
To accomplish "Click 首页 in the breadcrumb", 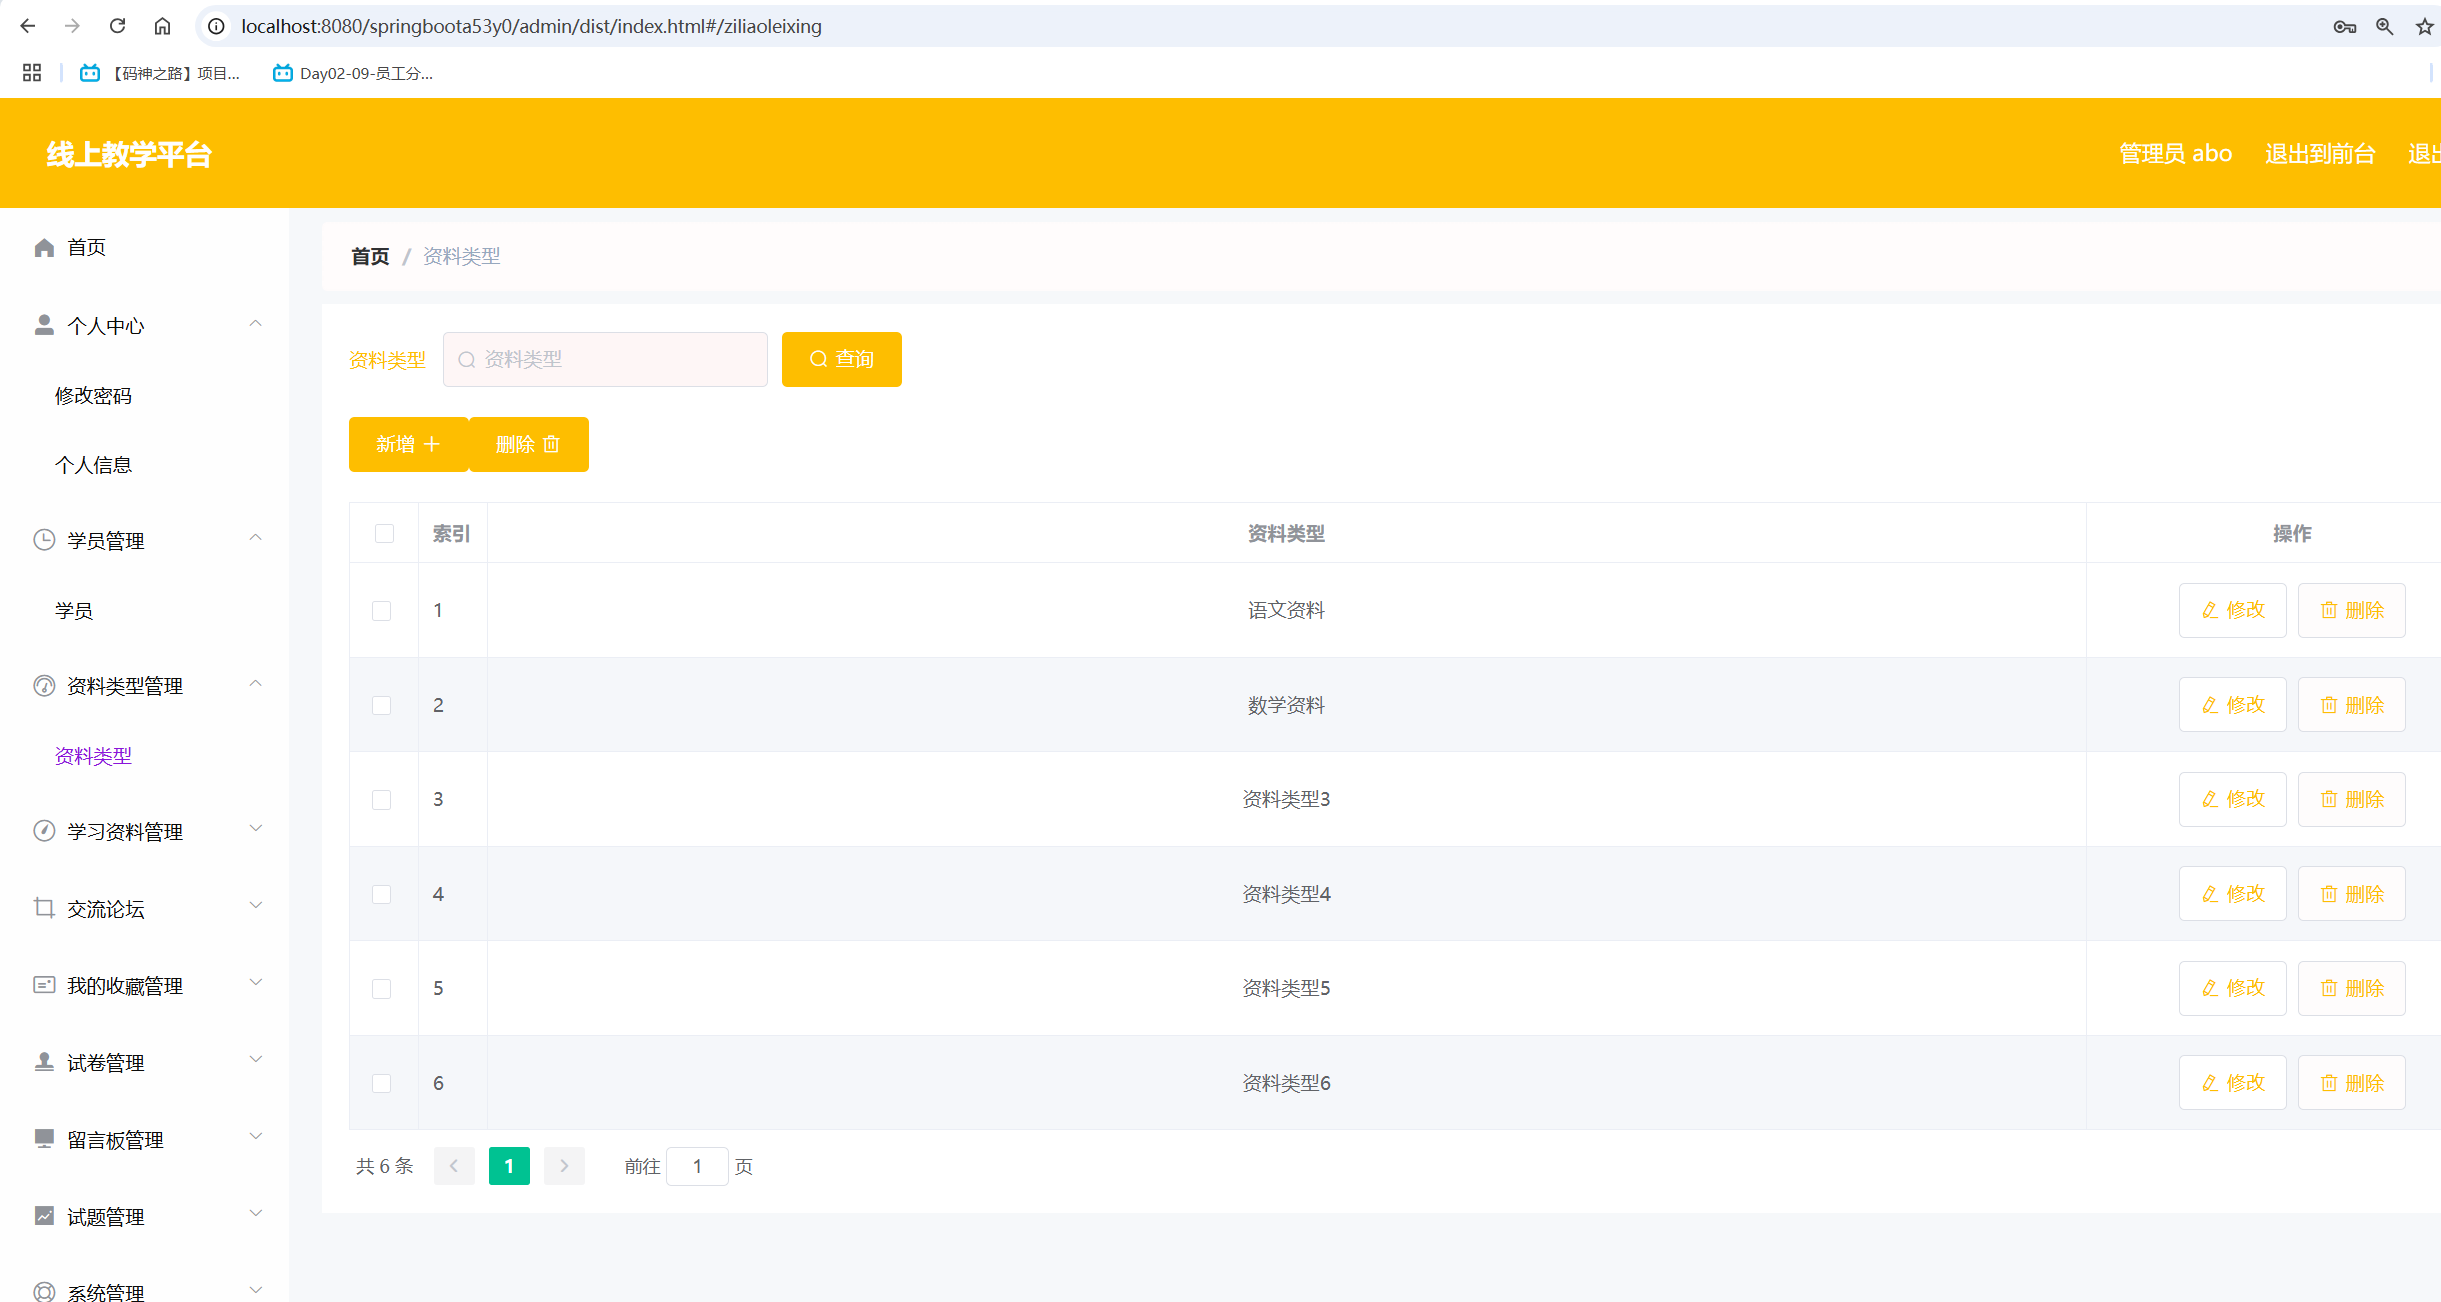I will pyautogui.click(x=370, y=257).
